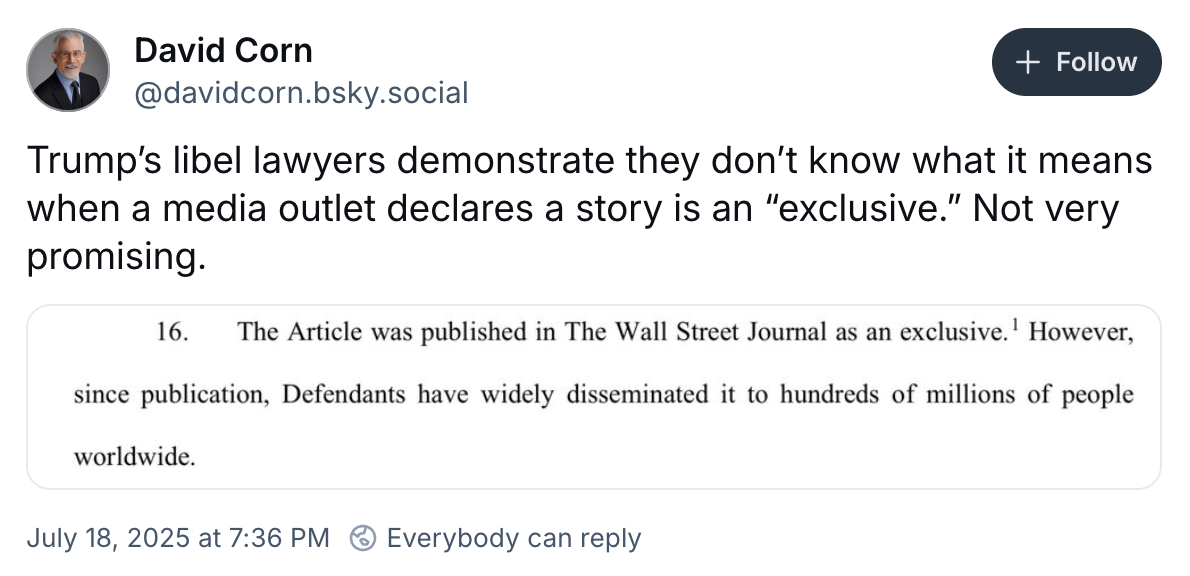Click the 'Follow' text label
Screen dimensions: 1190x576
click(1097, 62)
